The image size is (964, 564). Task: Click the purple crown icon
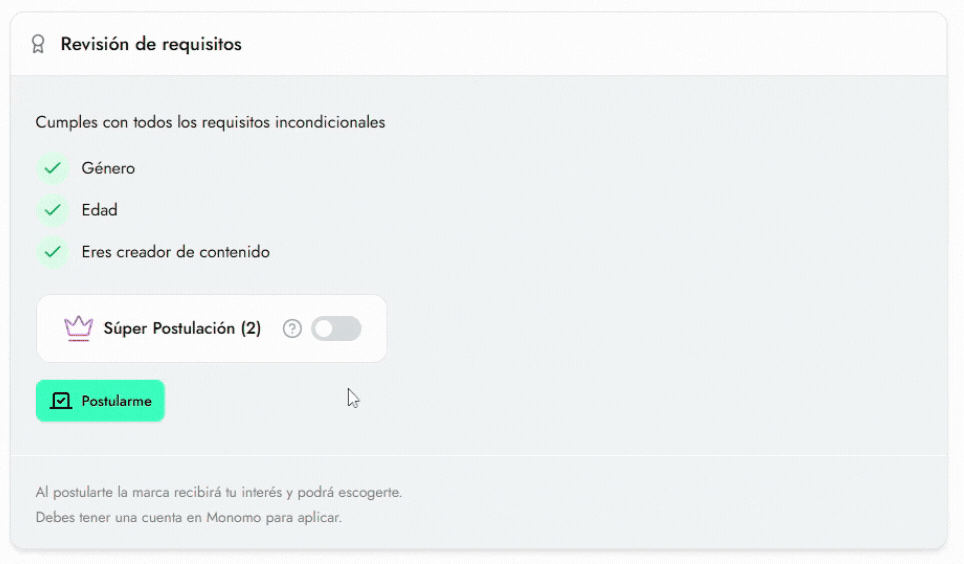[x=78, y=328]
